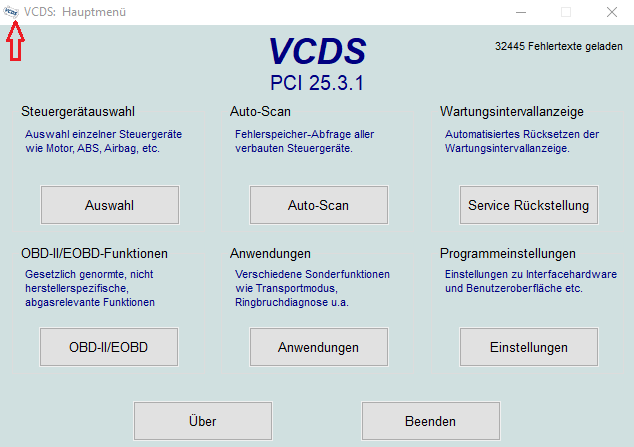This screenshot has height=447, width=634.
Task: Open the Anwendungen button
Action: [319, 347]
